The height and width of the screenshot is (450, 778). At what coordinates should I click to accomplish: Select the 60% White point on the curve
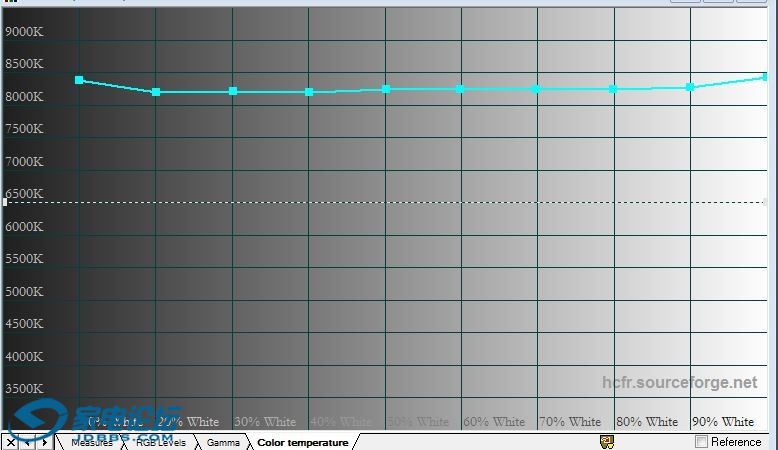460,89
